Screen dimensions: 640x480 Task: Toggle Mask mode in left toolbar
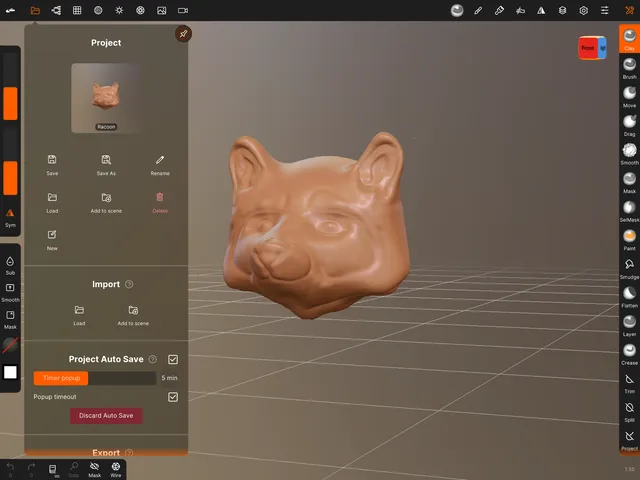coord(10,320)
